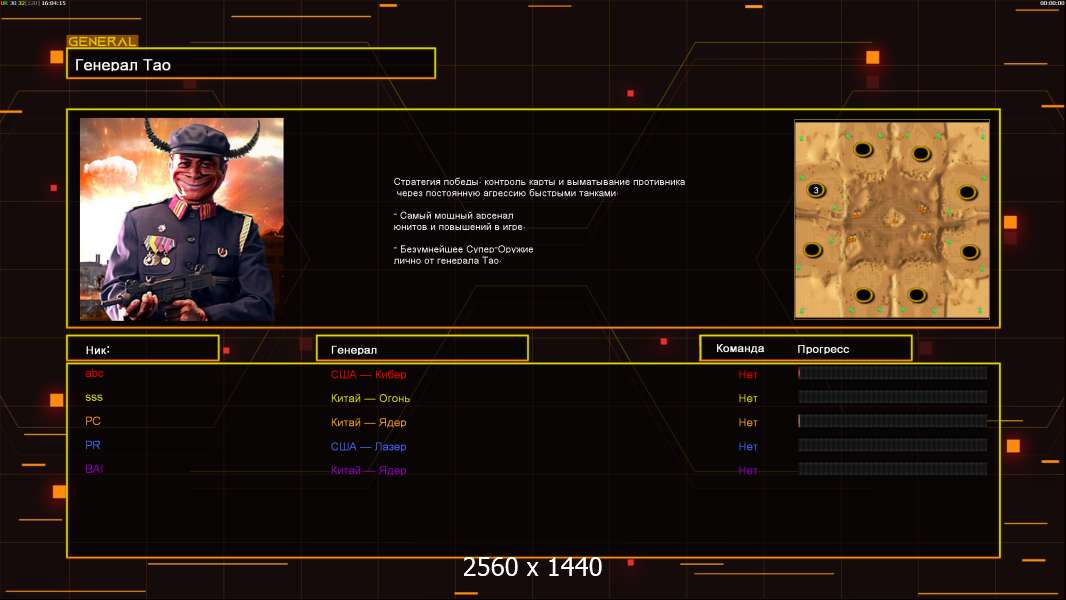Click the loading progress bar for BAI
The height and width of the screenshot is (600, 1066).
coord(893,469)
